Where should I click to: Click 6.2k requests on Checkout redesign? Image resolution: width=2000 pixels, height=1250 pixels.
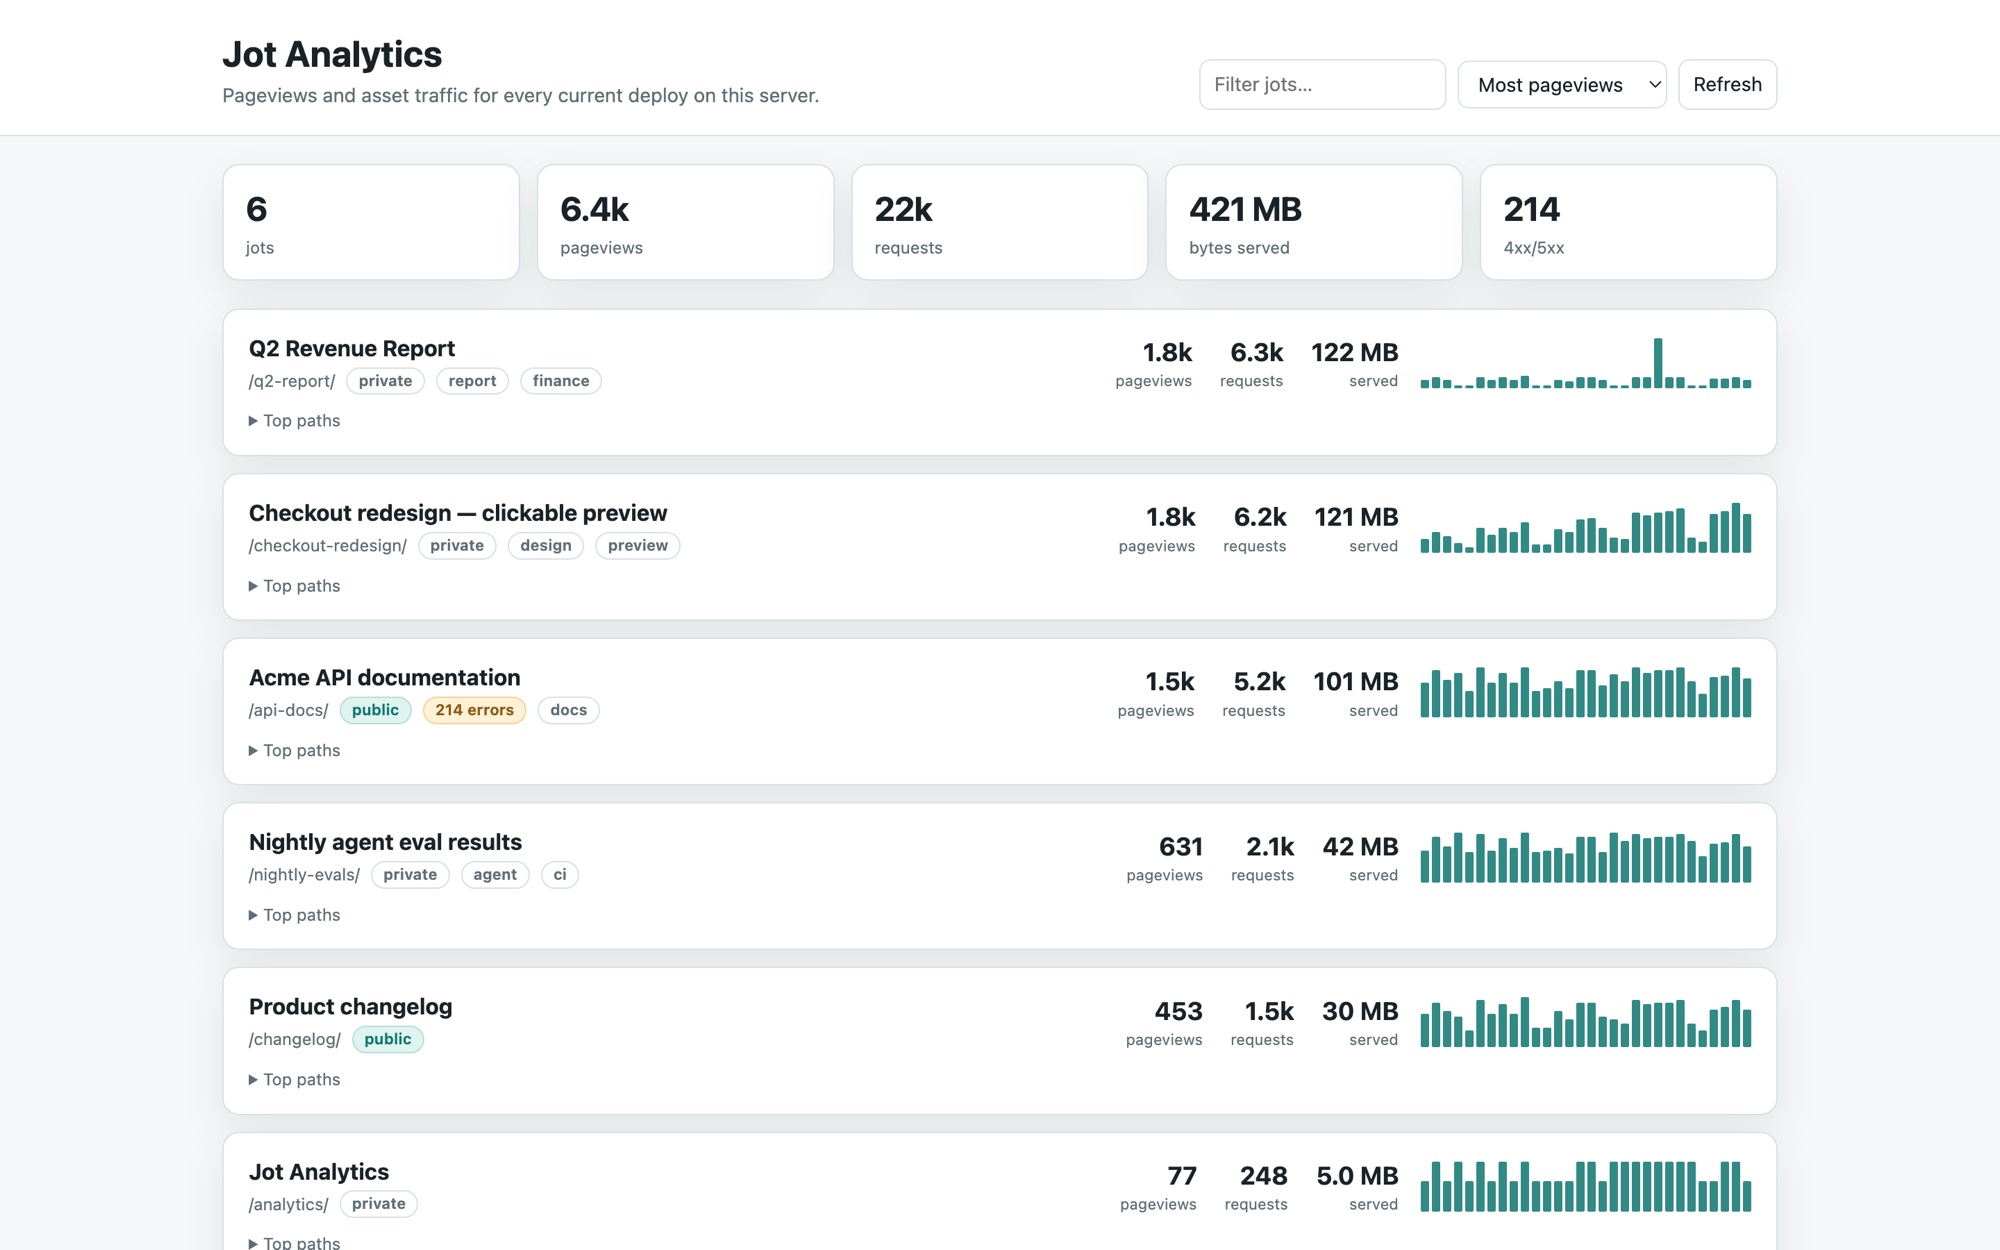[x=1255, y=530]
